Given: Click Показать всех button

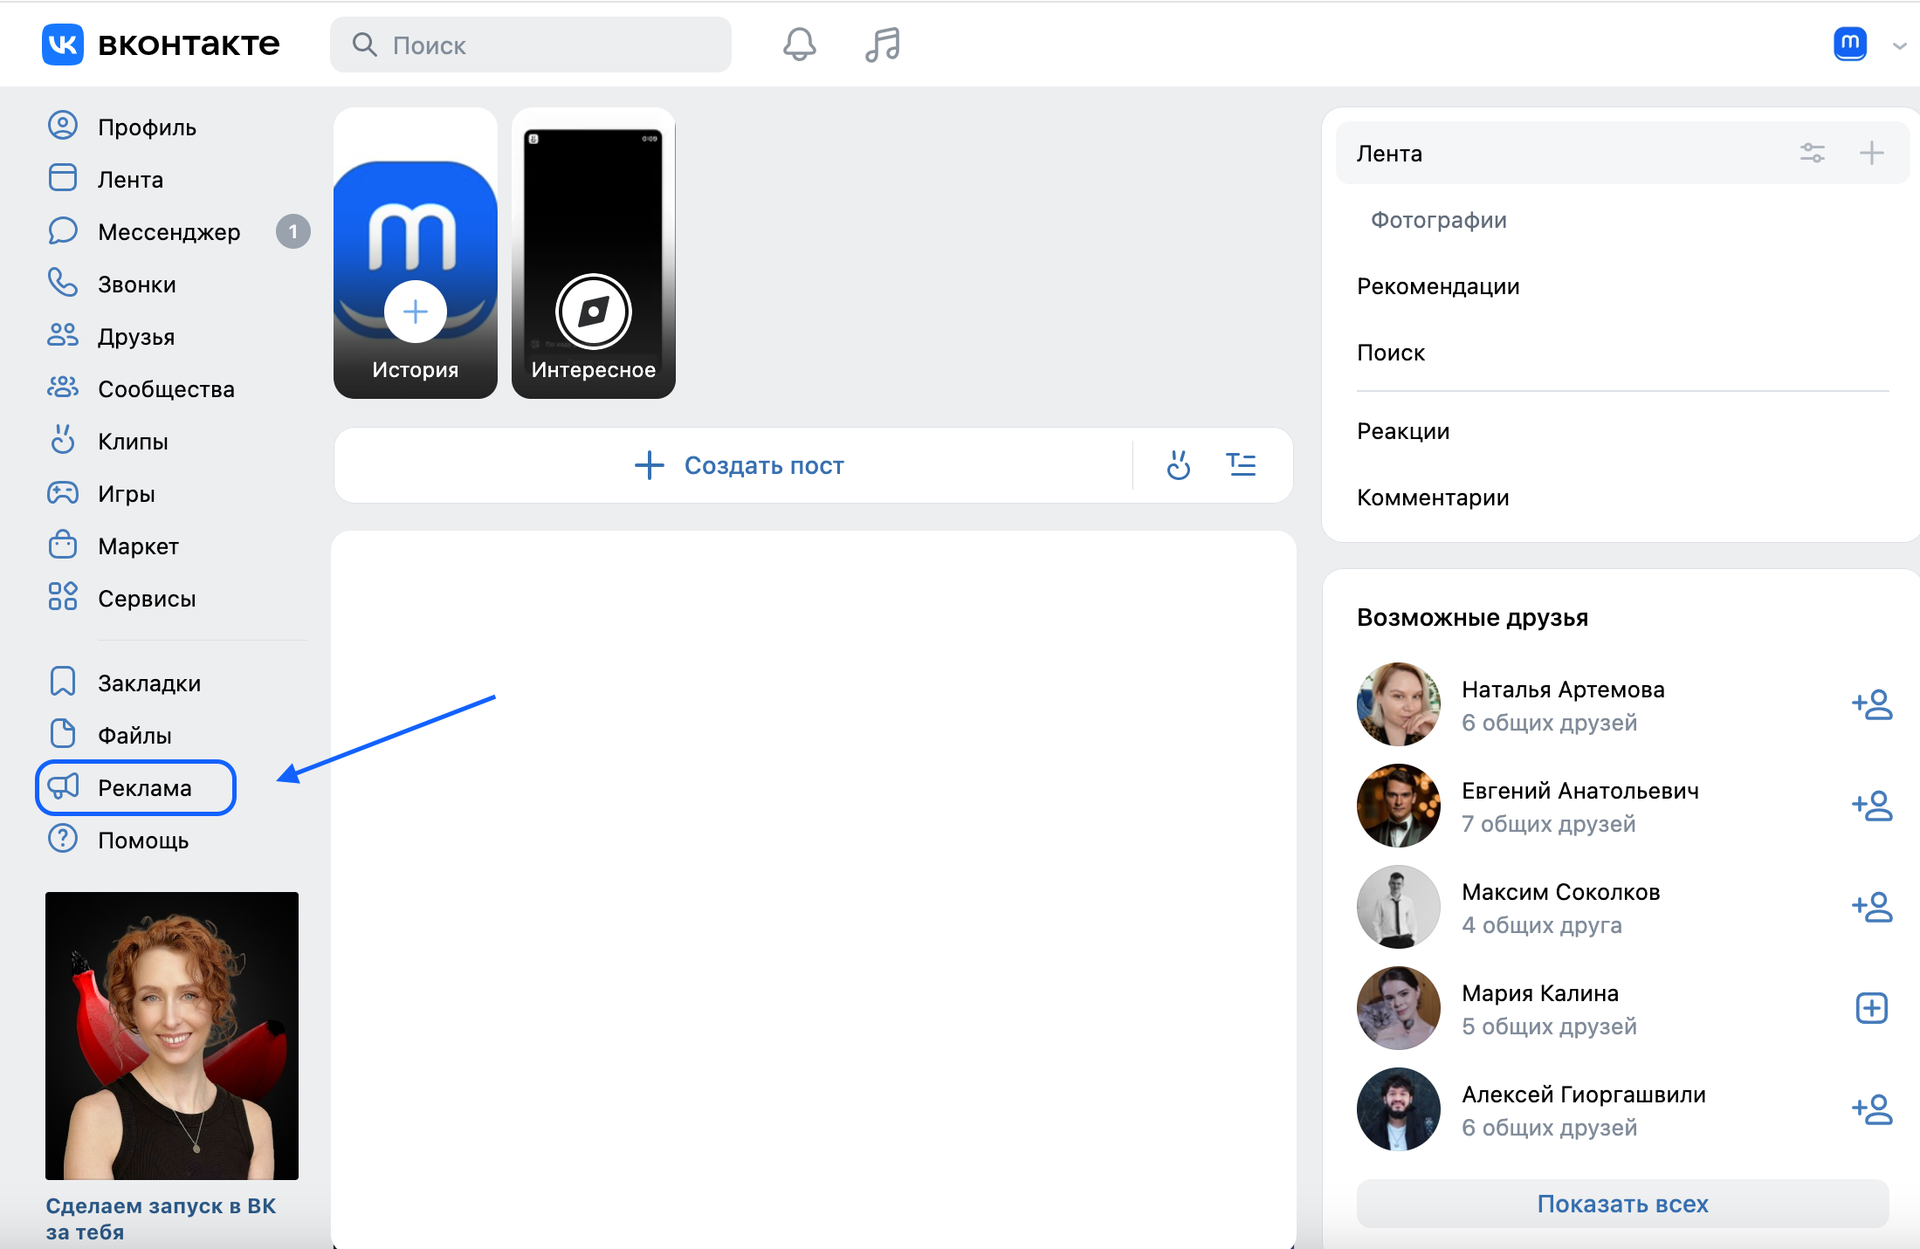Looking at the screenshot, I should coord(1622,1204).
